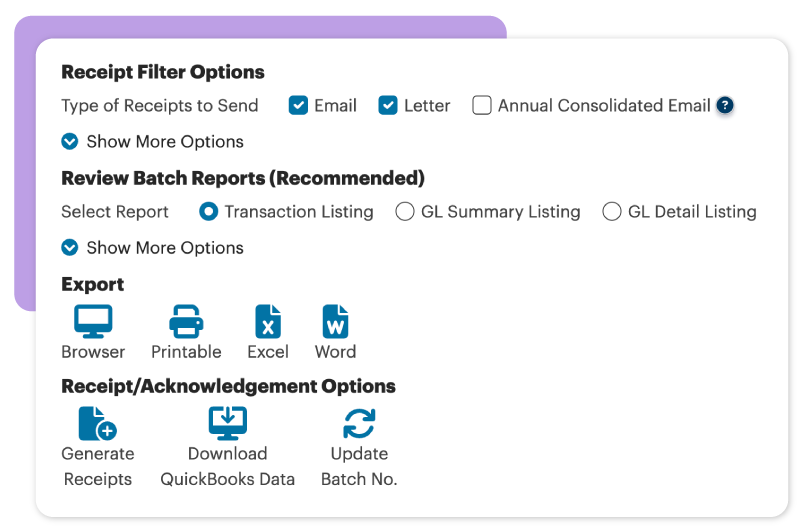Export report to Word document icon
Viewport: 800px width, 532px height.
pos(335,322)
